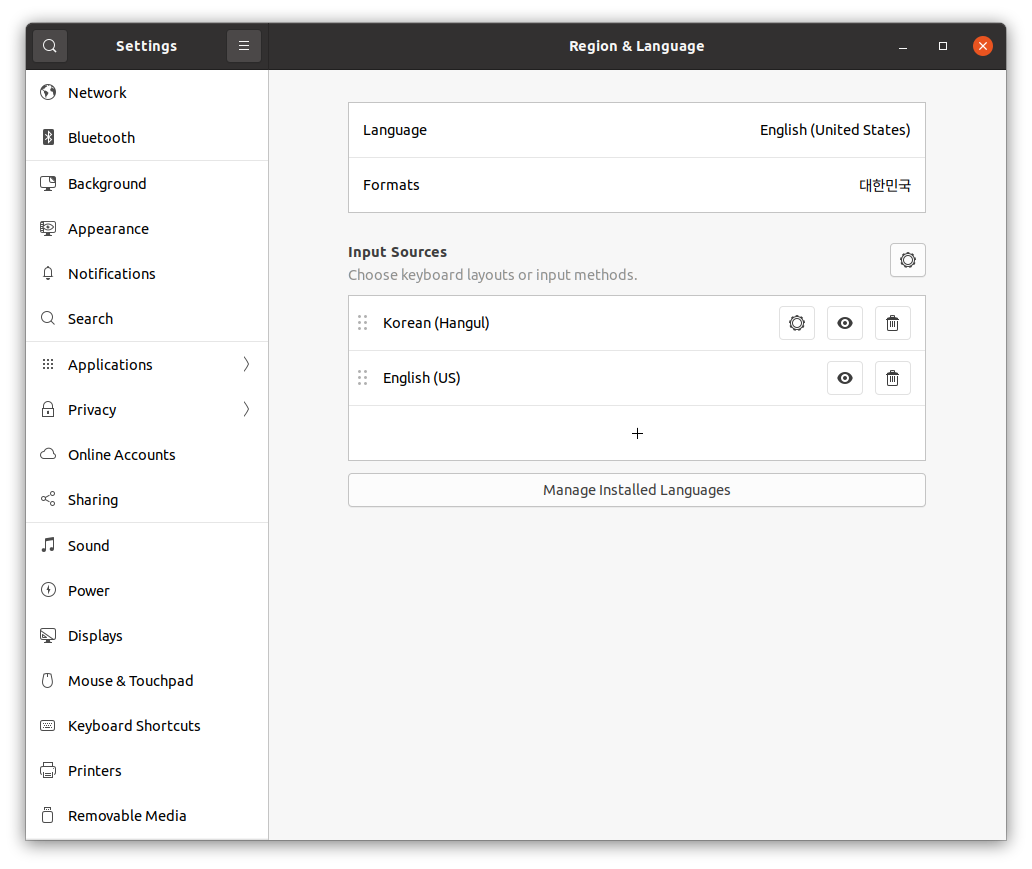
Task: Click the Appearance icon in sidebar
Action: 48,228
